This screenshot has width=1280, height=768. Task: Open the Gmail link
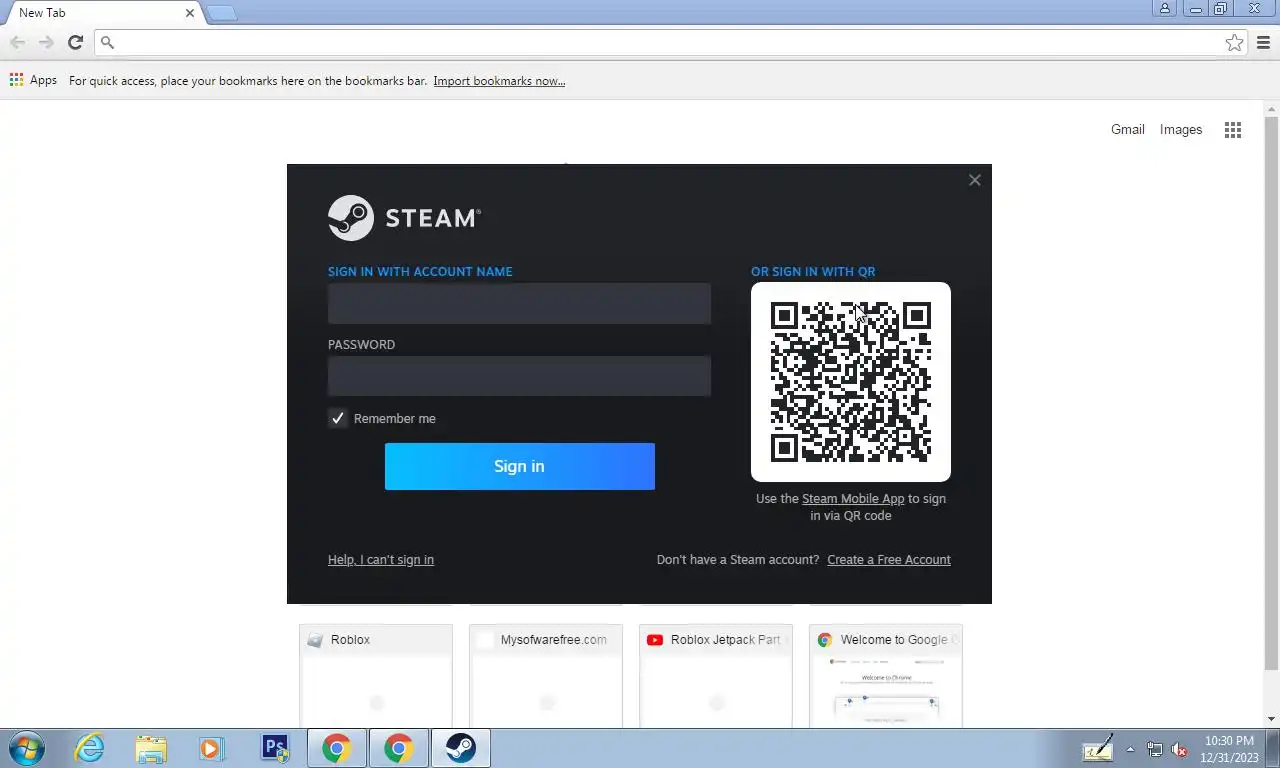tap(1128, 129)
